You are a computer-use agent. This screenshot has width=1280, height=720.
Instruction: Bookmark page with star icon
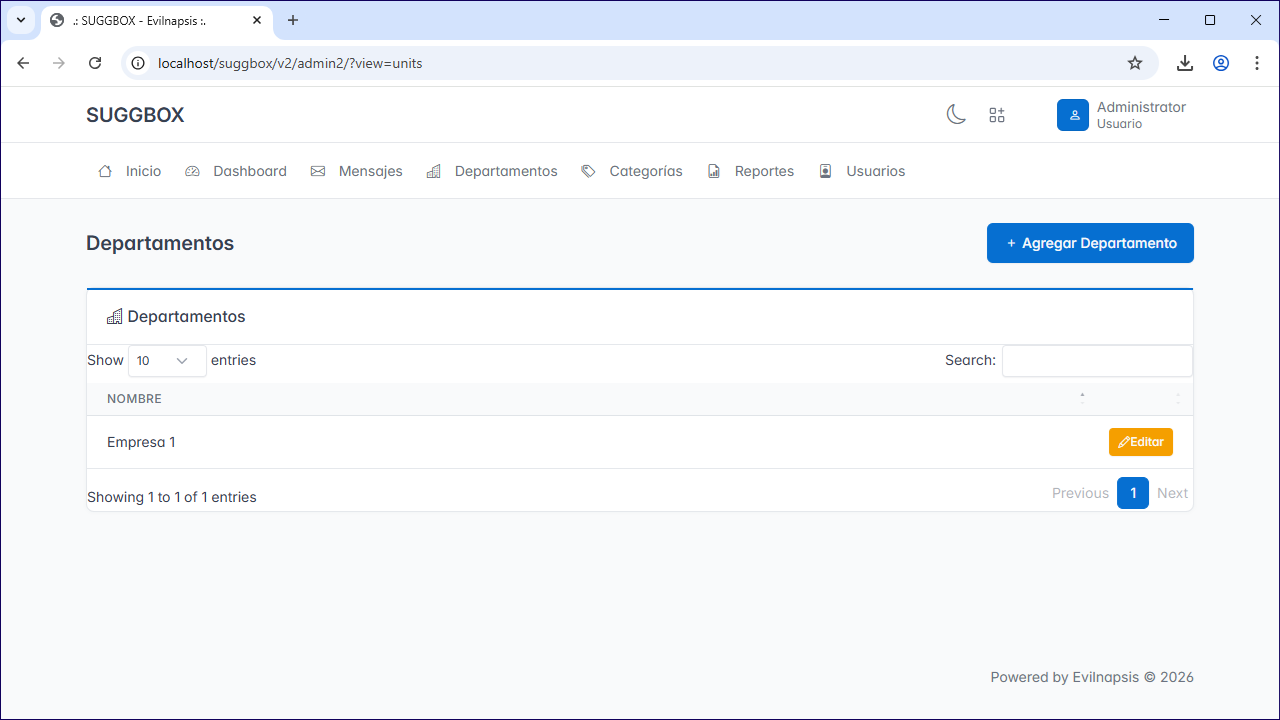coord(1135,63)
